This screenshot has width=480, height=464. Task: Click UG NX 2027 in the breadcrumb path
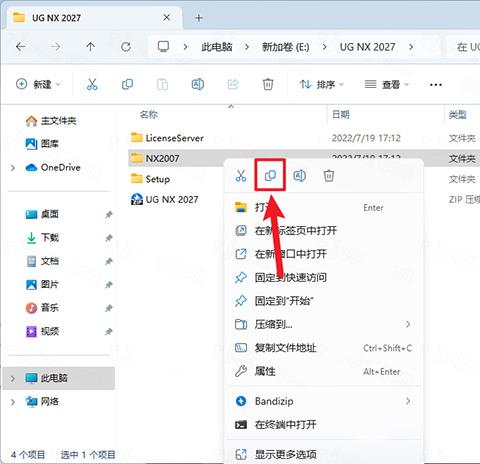tap(367, 47)
